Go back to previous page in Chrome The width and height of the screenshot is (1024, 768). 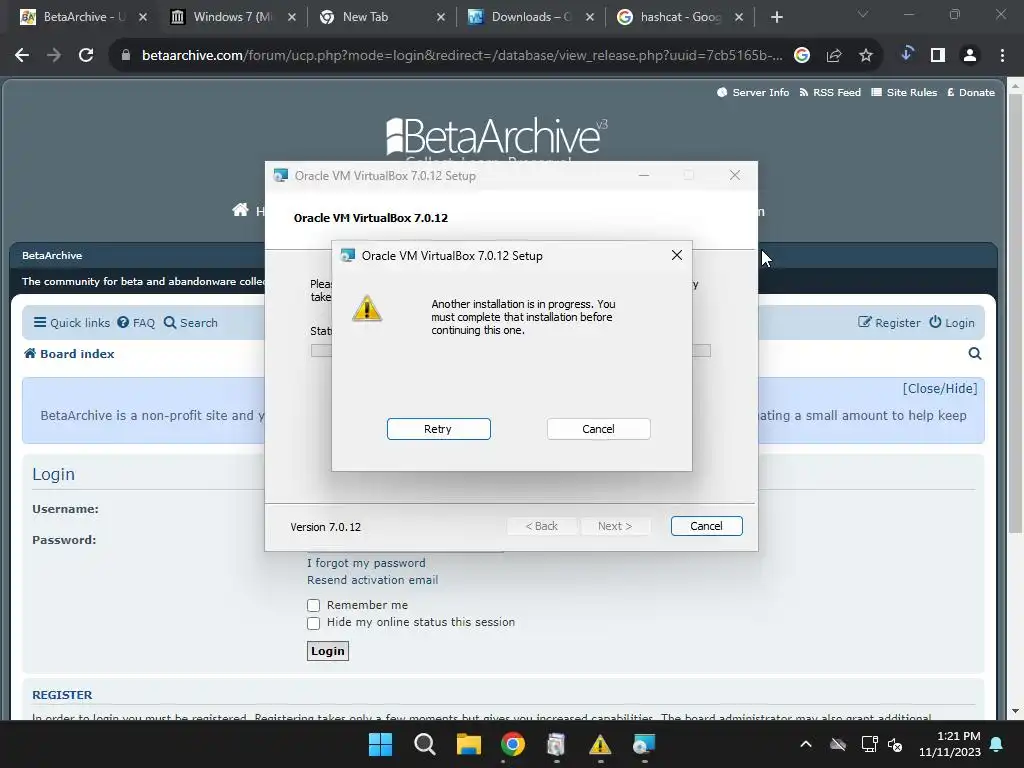pyautogui.click(x=22, y=56)
